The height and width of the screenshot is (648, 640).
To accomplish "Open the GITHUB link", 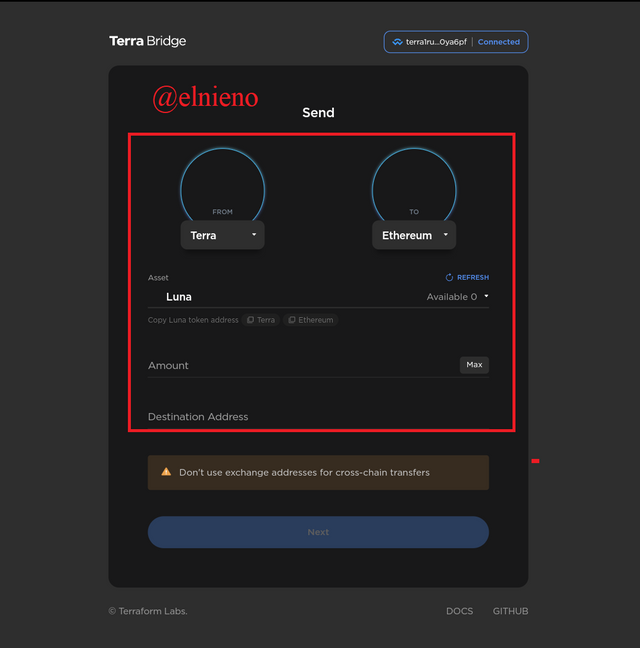I will coord(510,611).
